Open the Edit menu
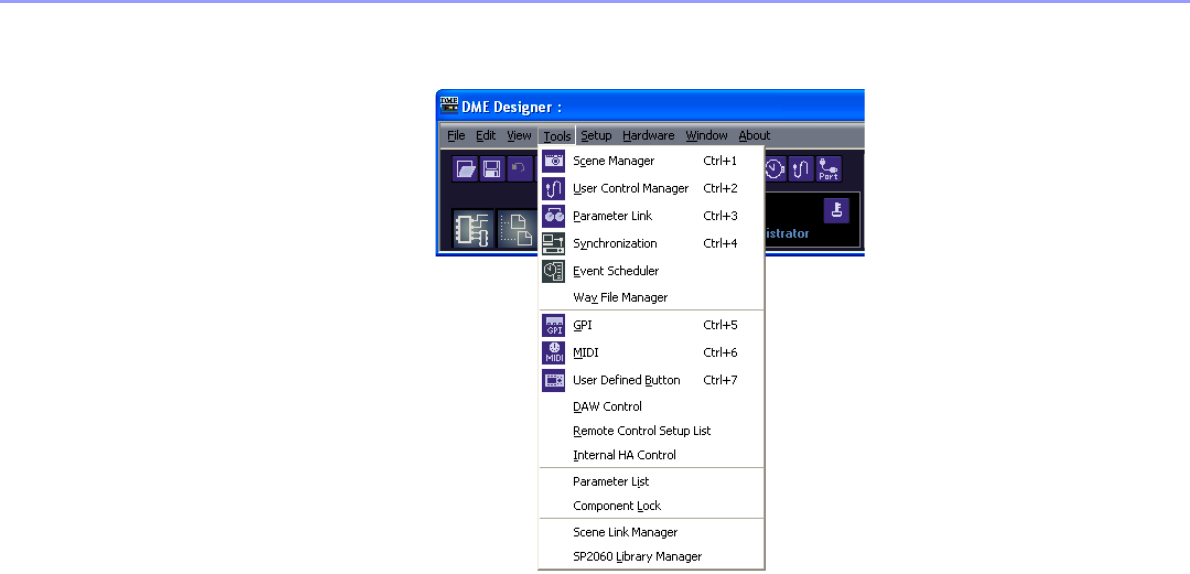This screenshot has width=1190, height=574. pos(486,136)
